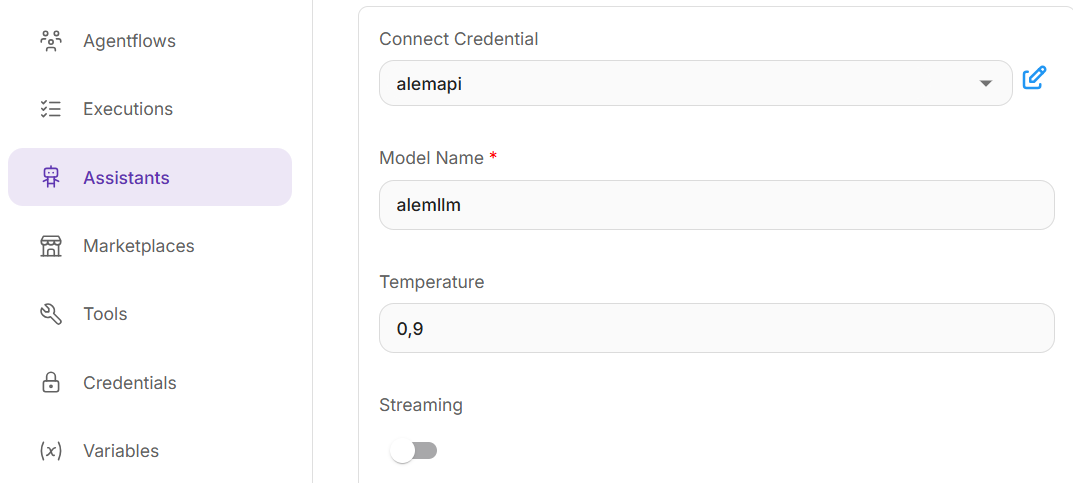1073x483 pixels.
Task: Click into the Temperature field showing 0,9
Action: 716,328
